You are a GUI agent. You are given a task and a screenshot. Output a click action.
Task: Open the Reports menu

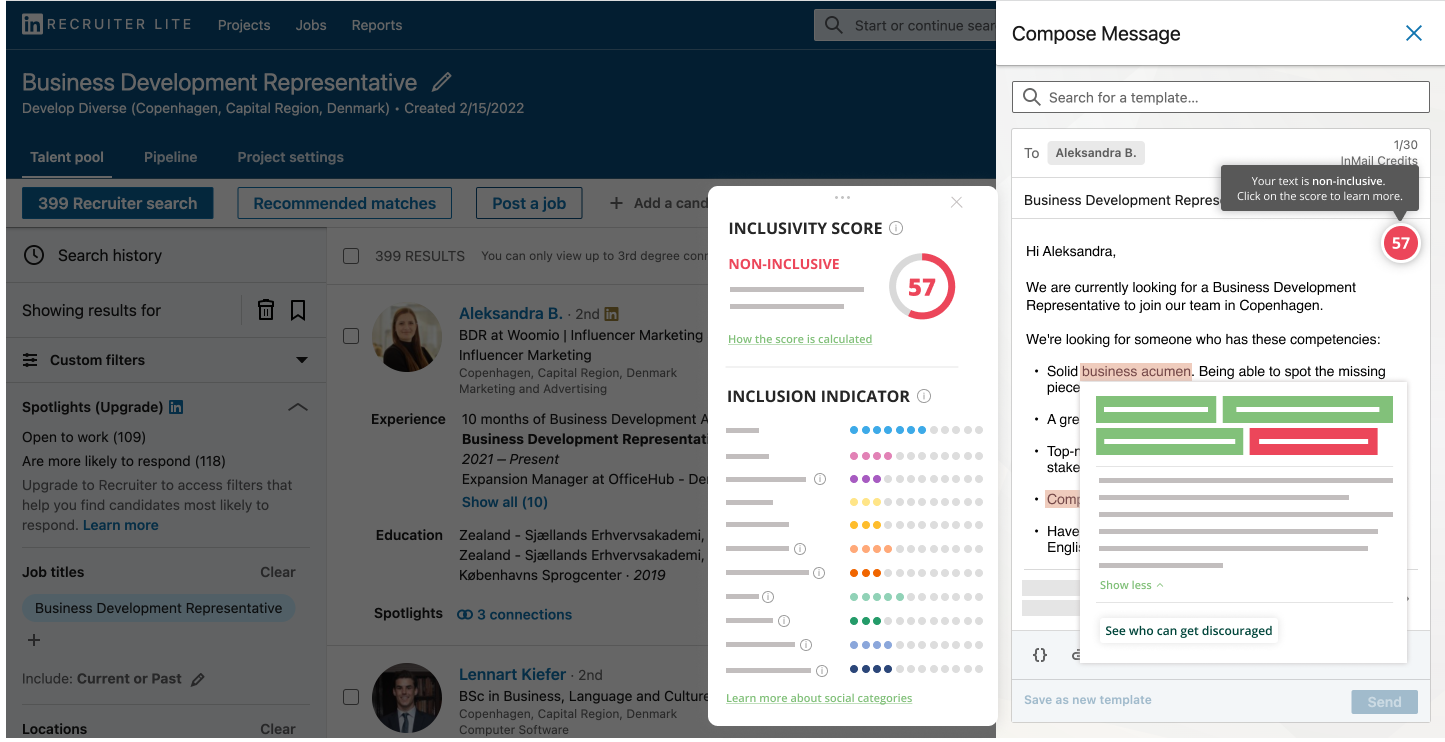click(377, 25)
